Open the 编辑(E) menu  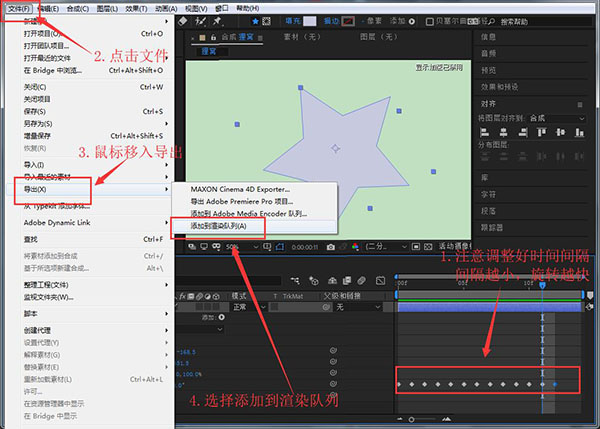point(49,8)
